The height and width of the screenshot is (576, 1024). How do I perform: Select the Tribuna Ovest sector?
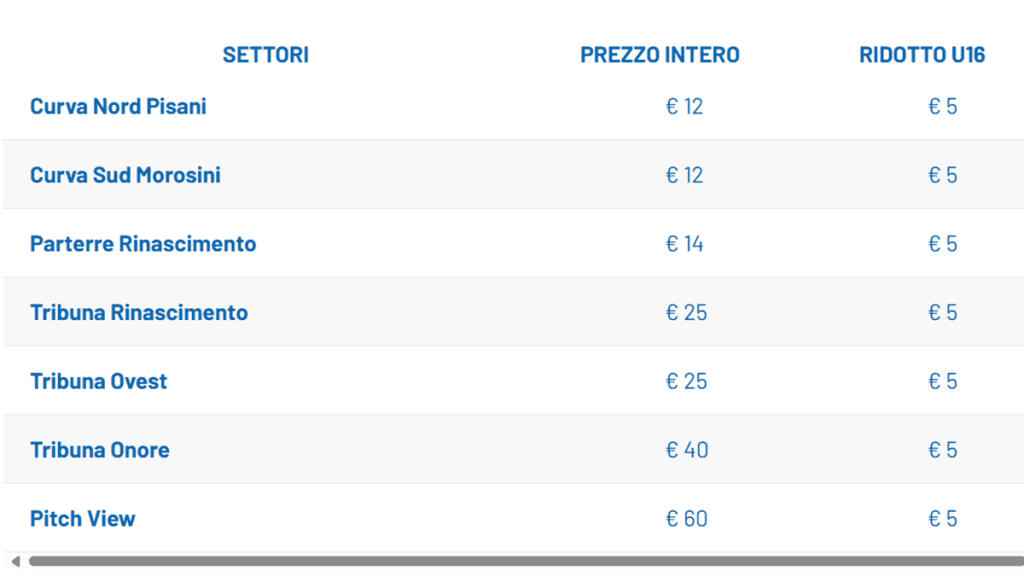[98, 381]
